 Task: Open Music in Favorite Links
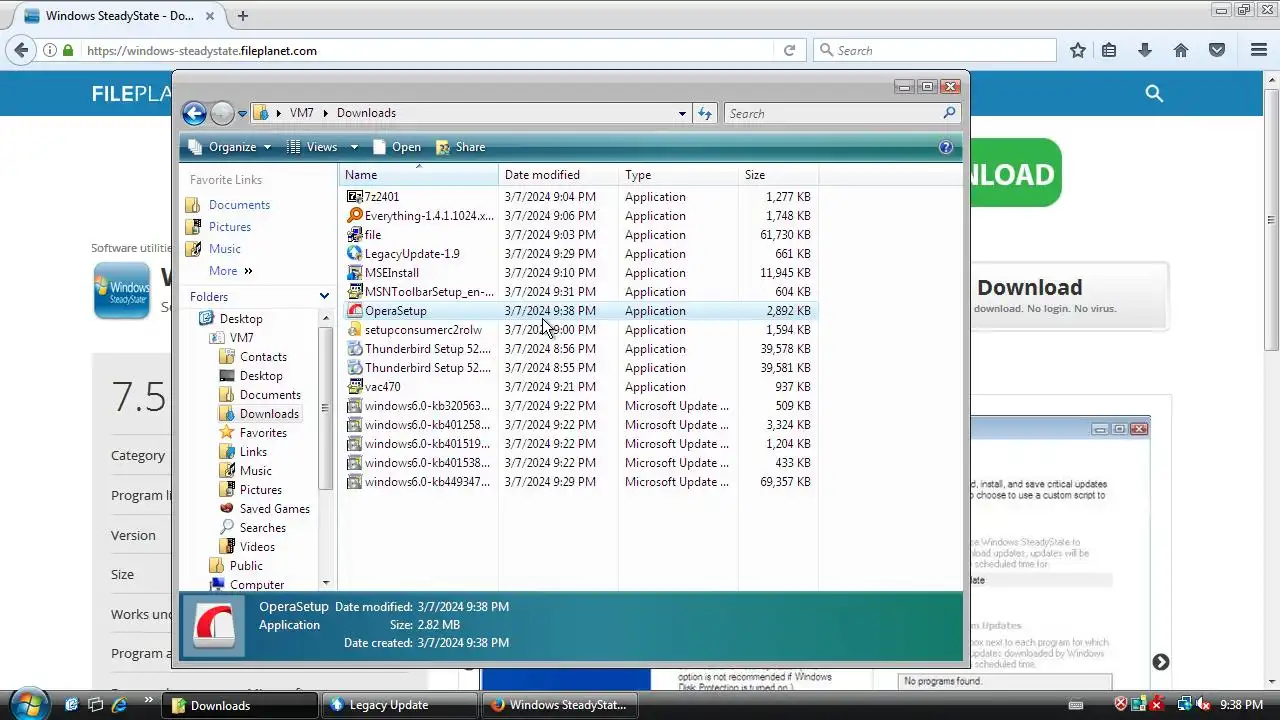(x=213, y=249)
